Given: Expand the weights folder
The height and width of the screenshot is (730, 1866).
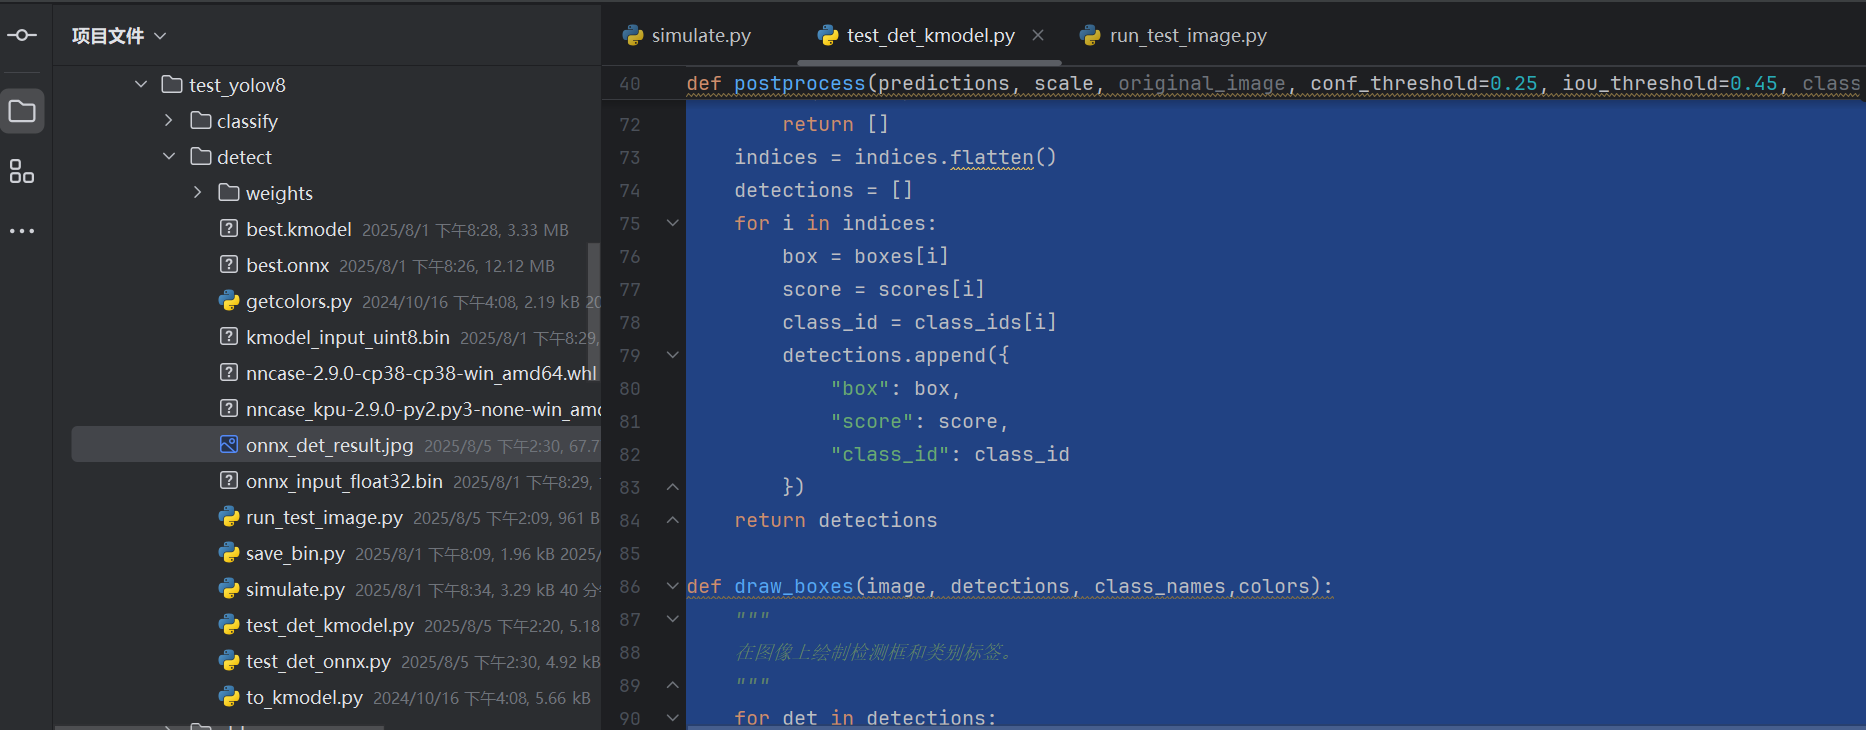Looking at the screenshot, I should click(197, 193).
